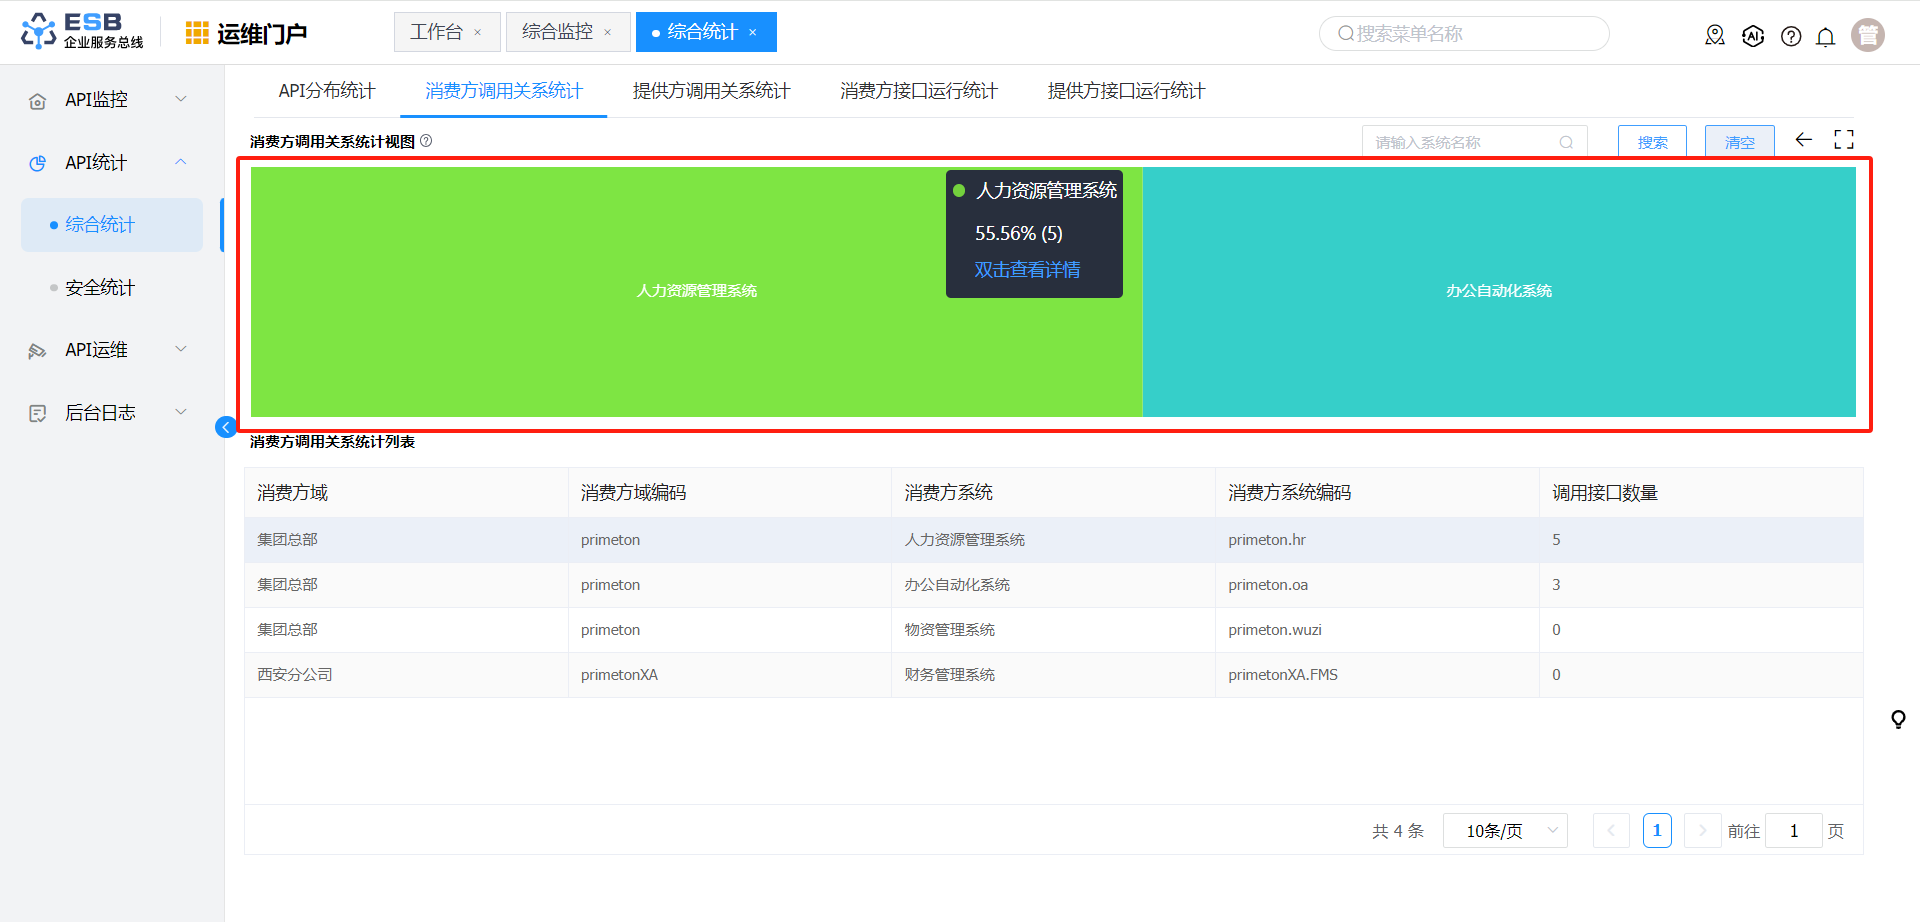This screenshot has width=1920, height=922.
Task: Select the 安全统计 sidebar item
Action: pyautogui.click(x=100, y=288)
